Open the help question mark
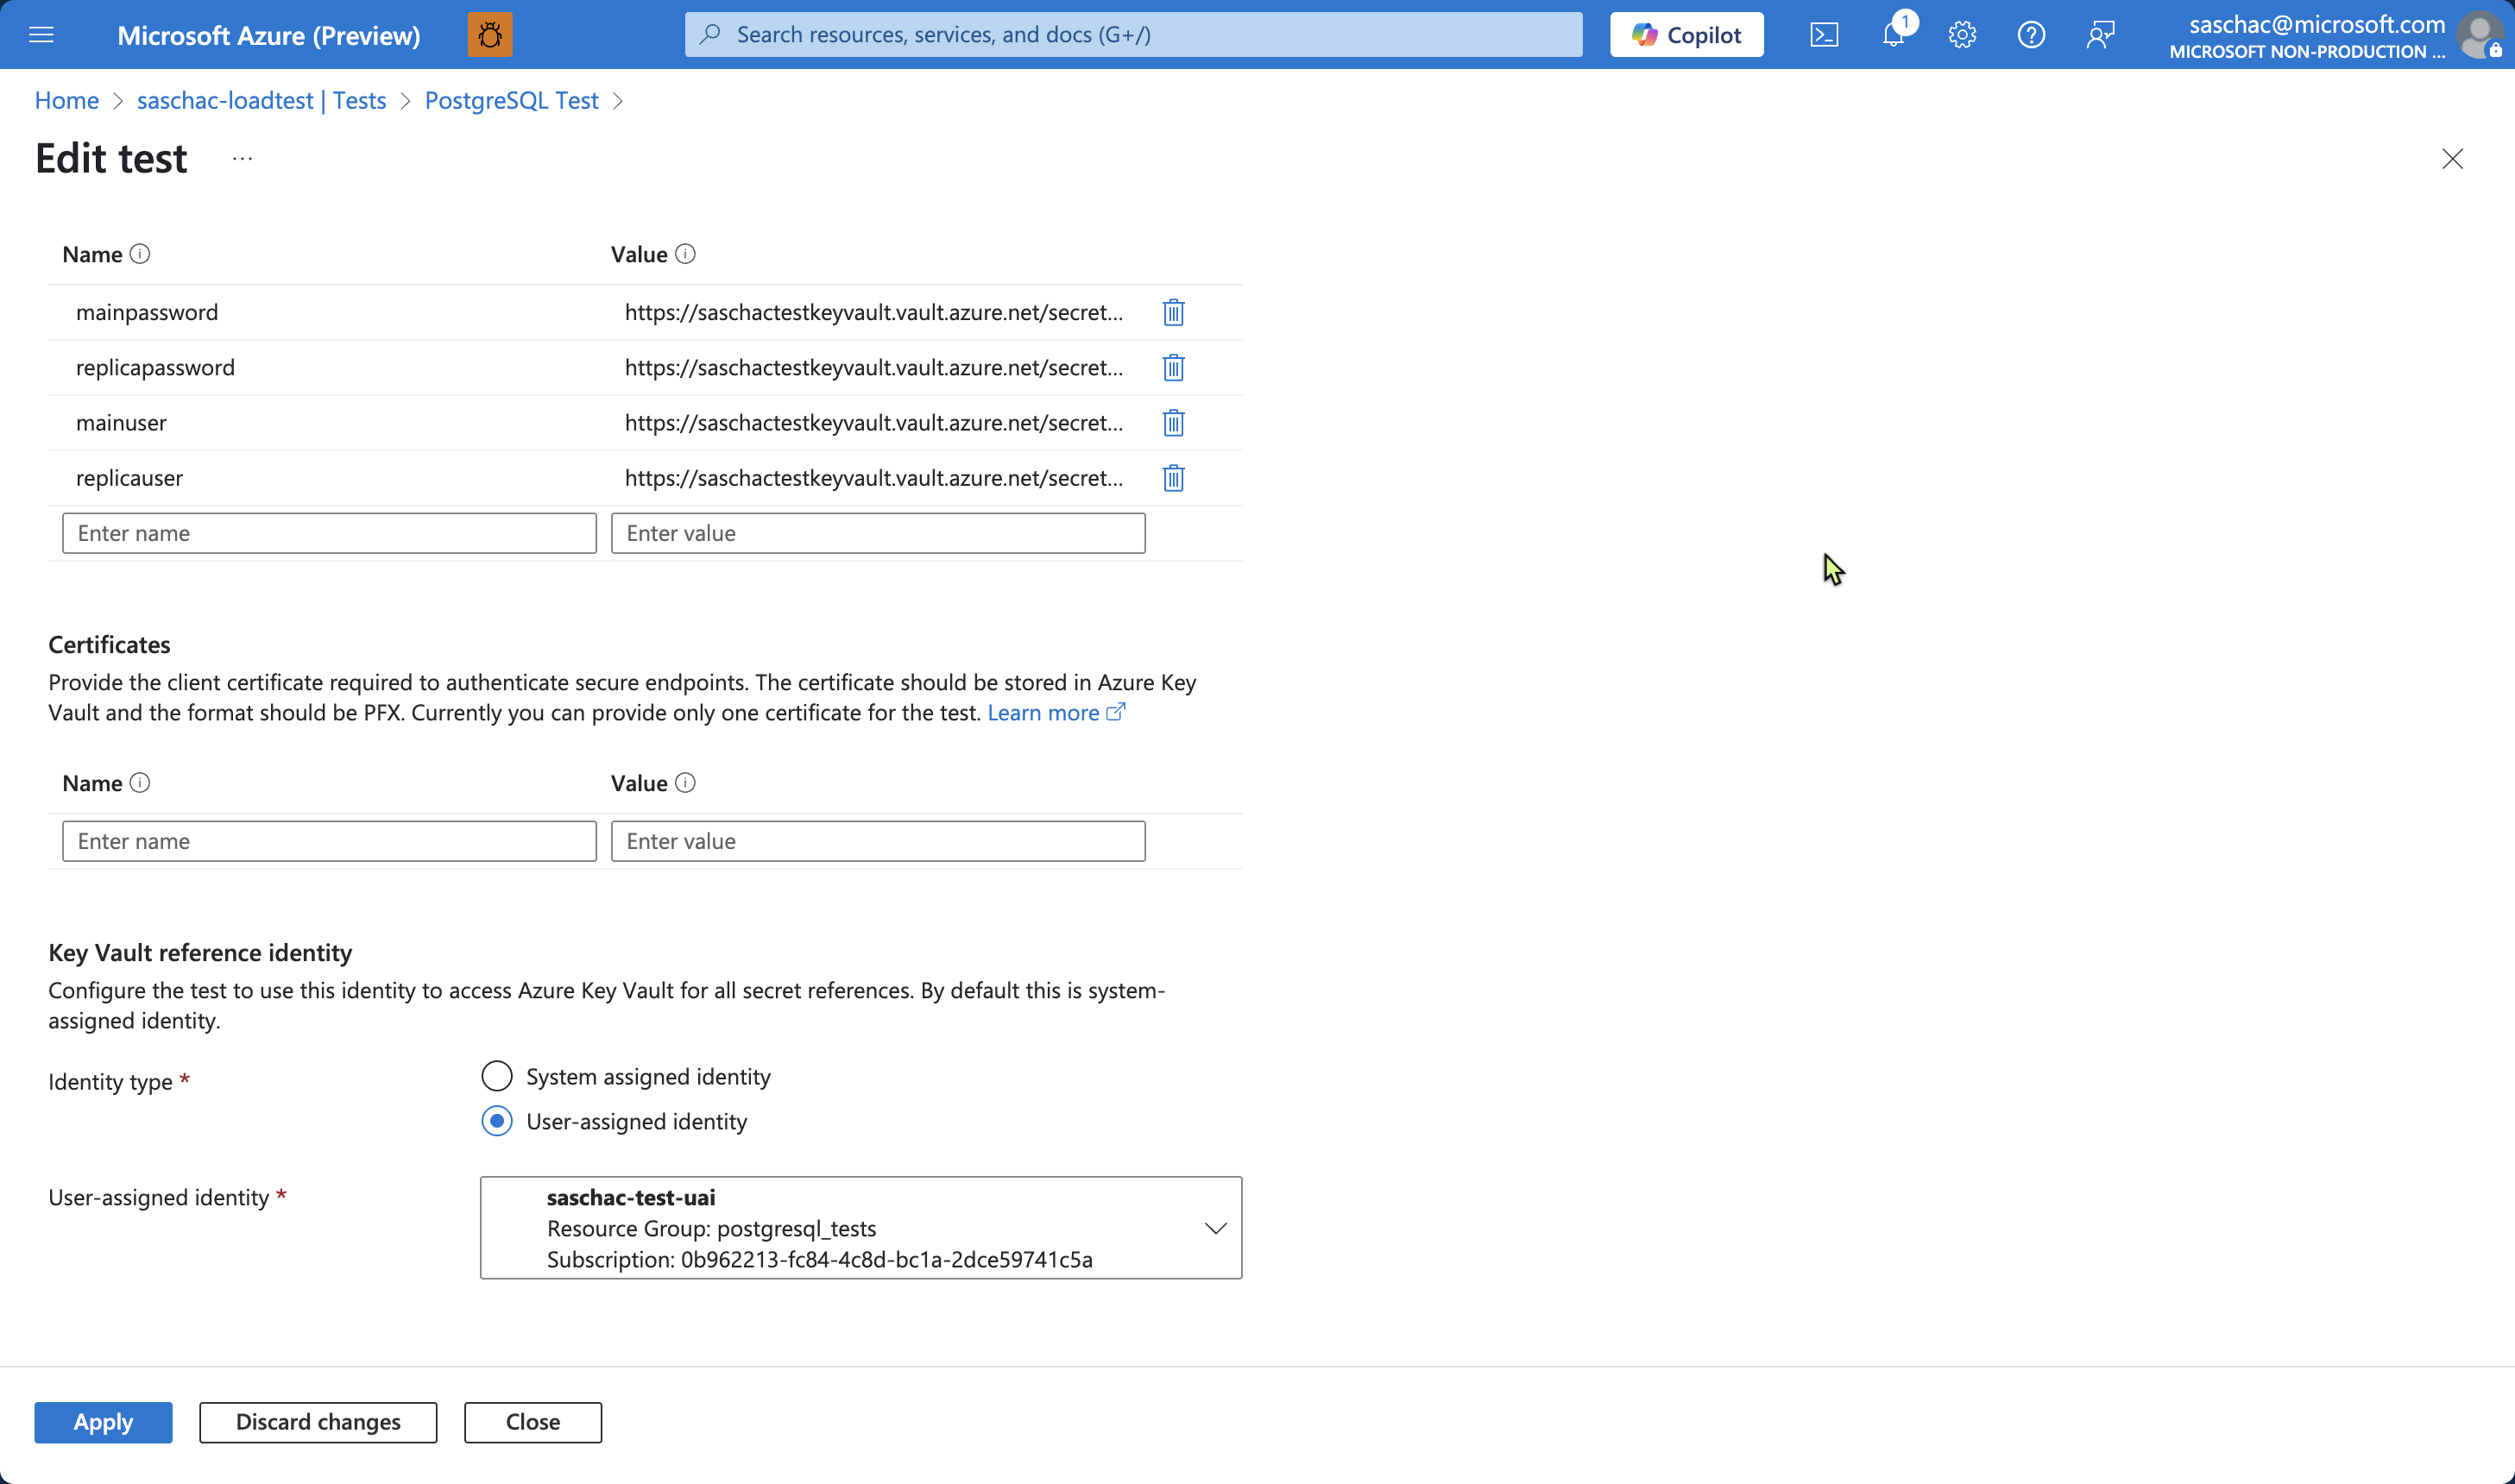 click(x=2031, y=35)
